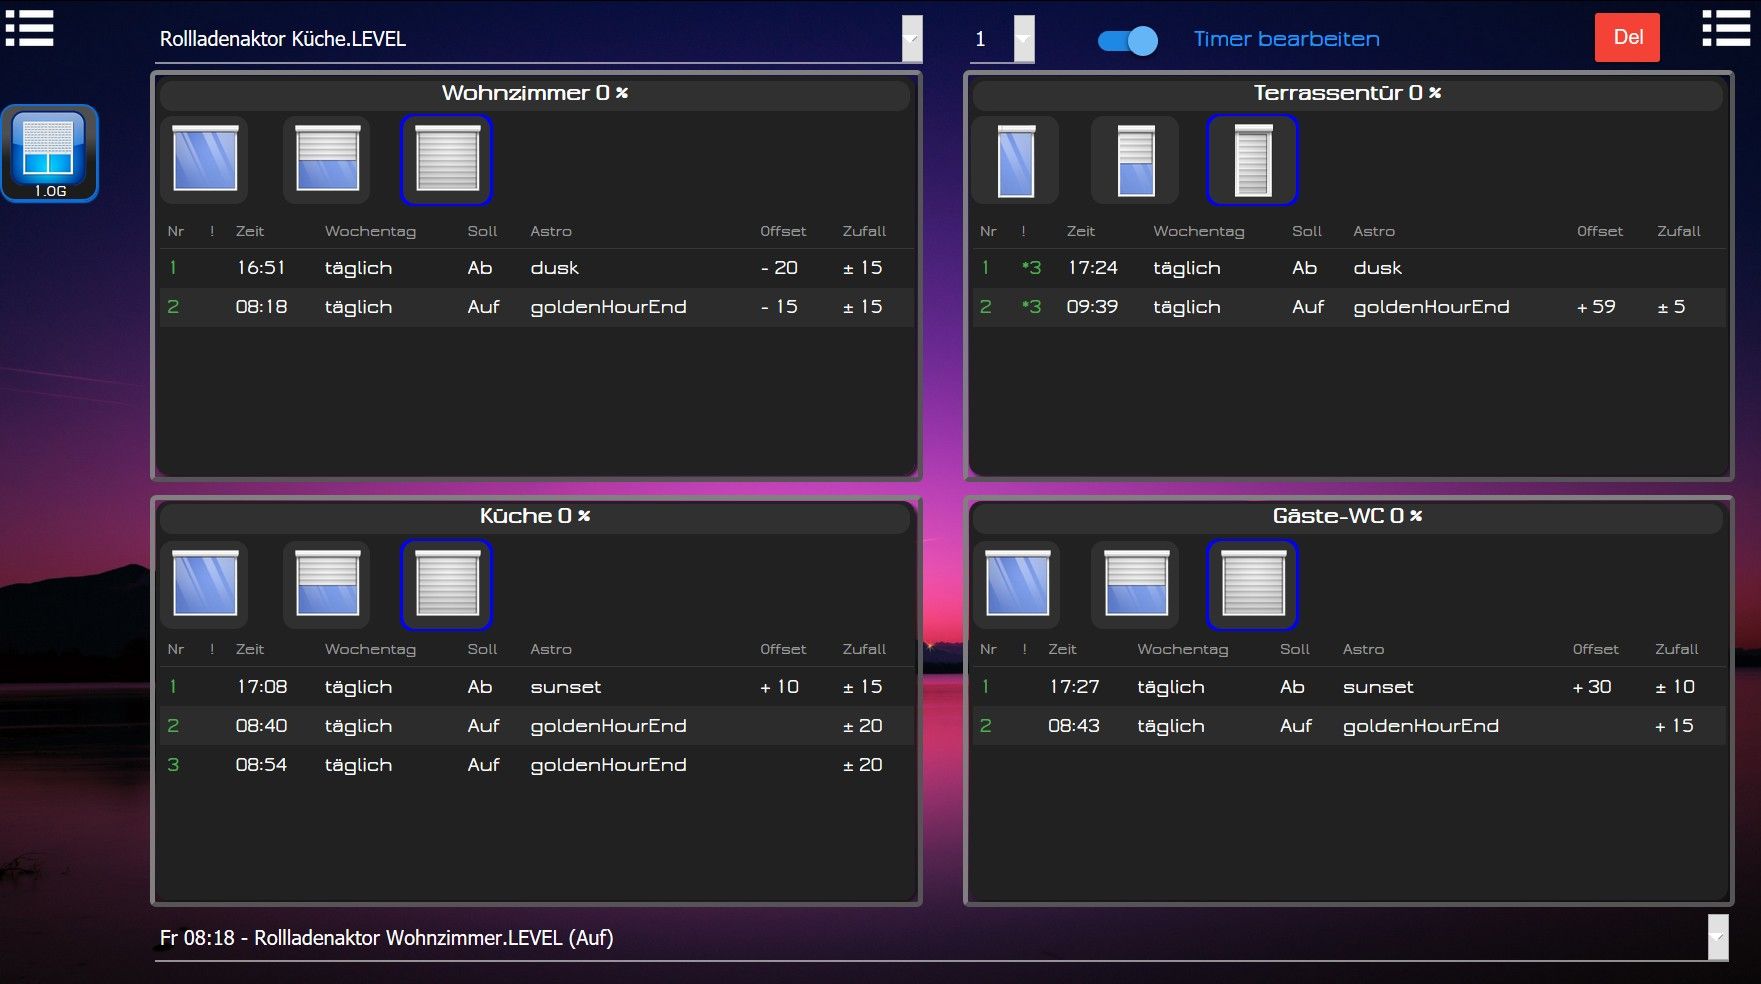Click the *3 marker in Terrassentür row 1

1031,268
